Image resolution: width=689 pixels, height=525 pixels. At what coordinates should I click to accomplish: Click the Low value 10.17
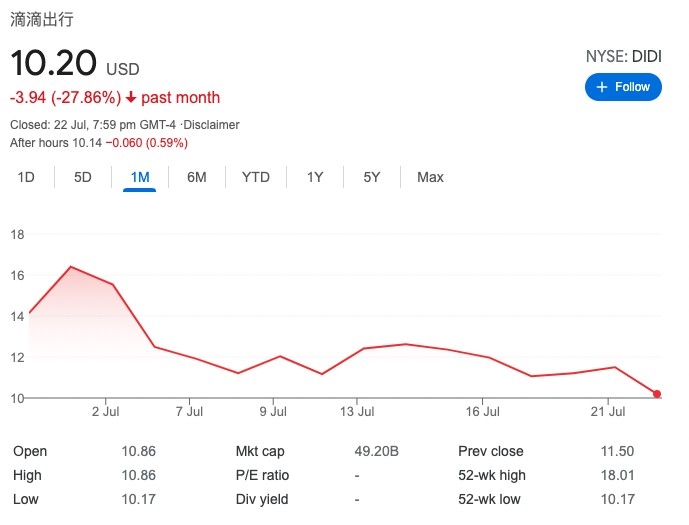[x=138, y=499]
